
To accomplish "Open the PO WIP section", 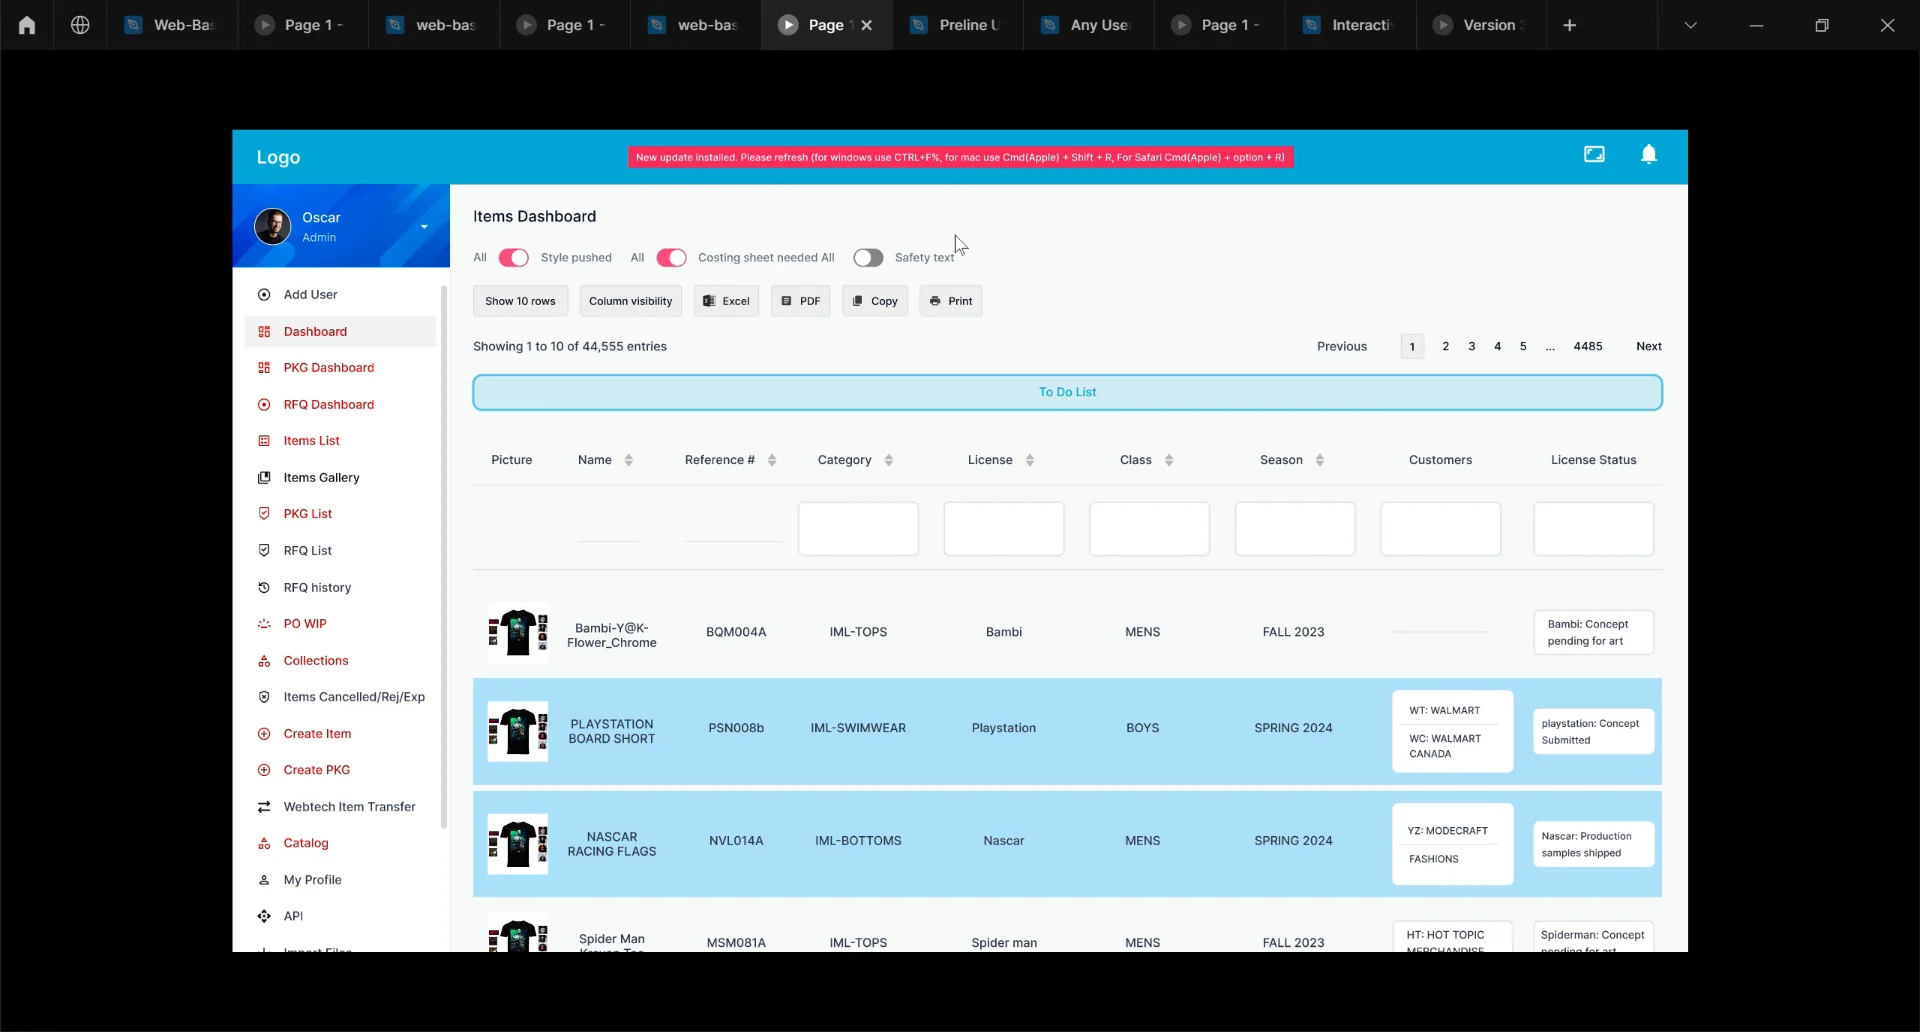I will [304, 624].
